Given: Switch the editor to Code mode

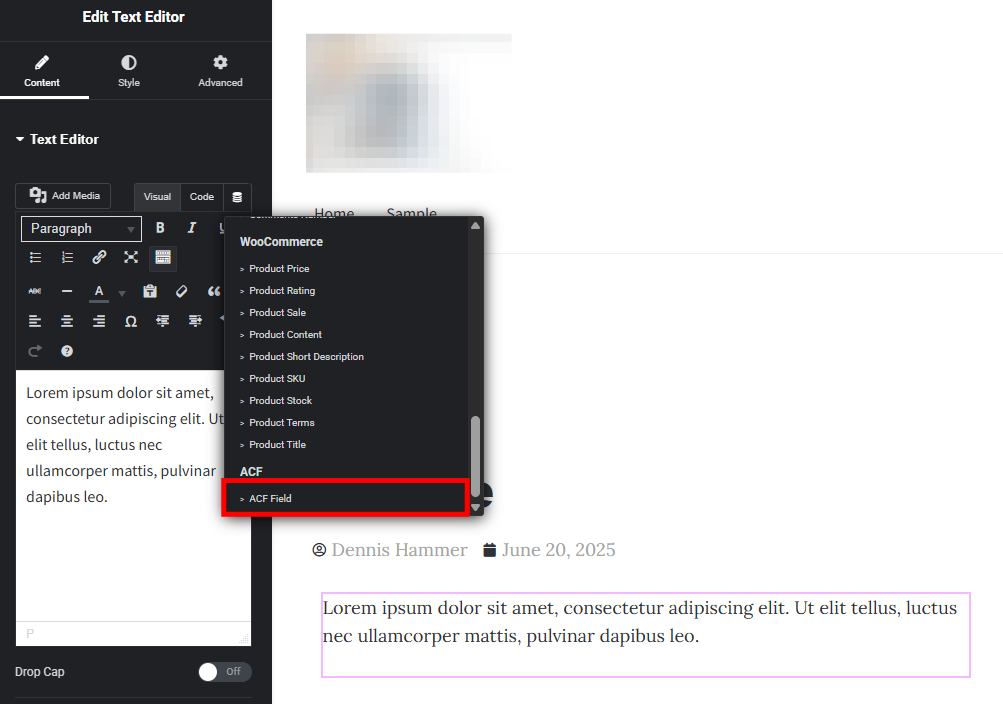Looking at the screenshot, I should pyautogui.click(x=201, y=196).
